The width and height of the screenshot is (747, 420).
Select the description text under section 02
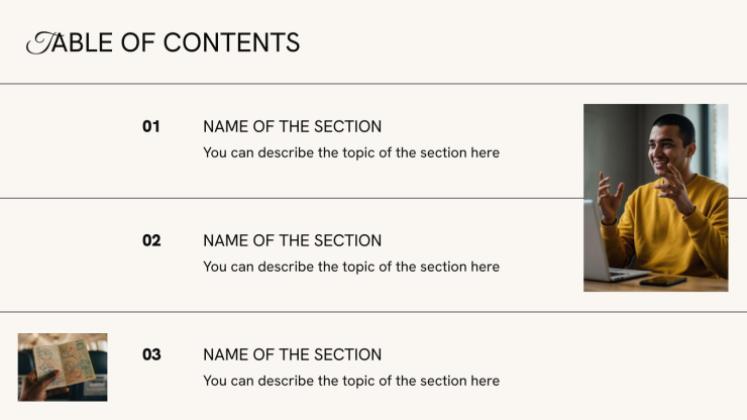(x=351, y=267)
